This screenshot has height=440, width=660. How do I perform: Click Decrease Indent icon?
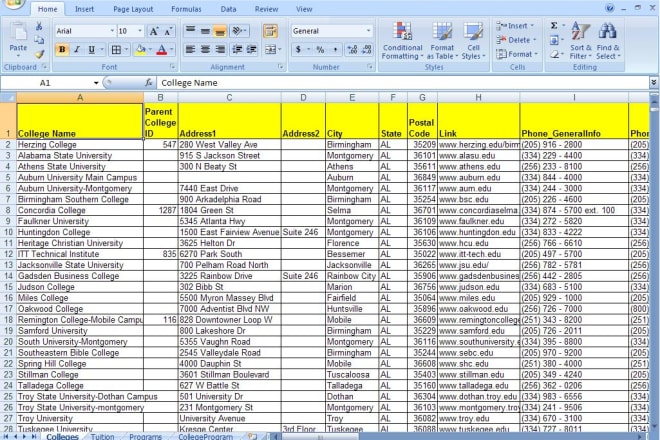point(237,50)
